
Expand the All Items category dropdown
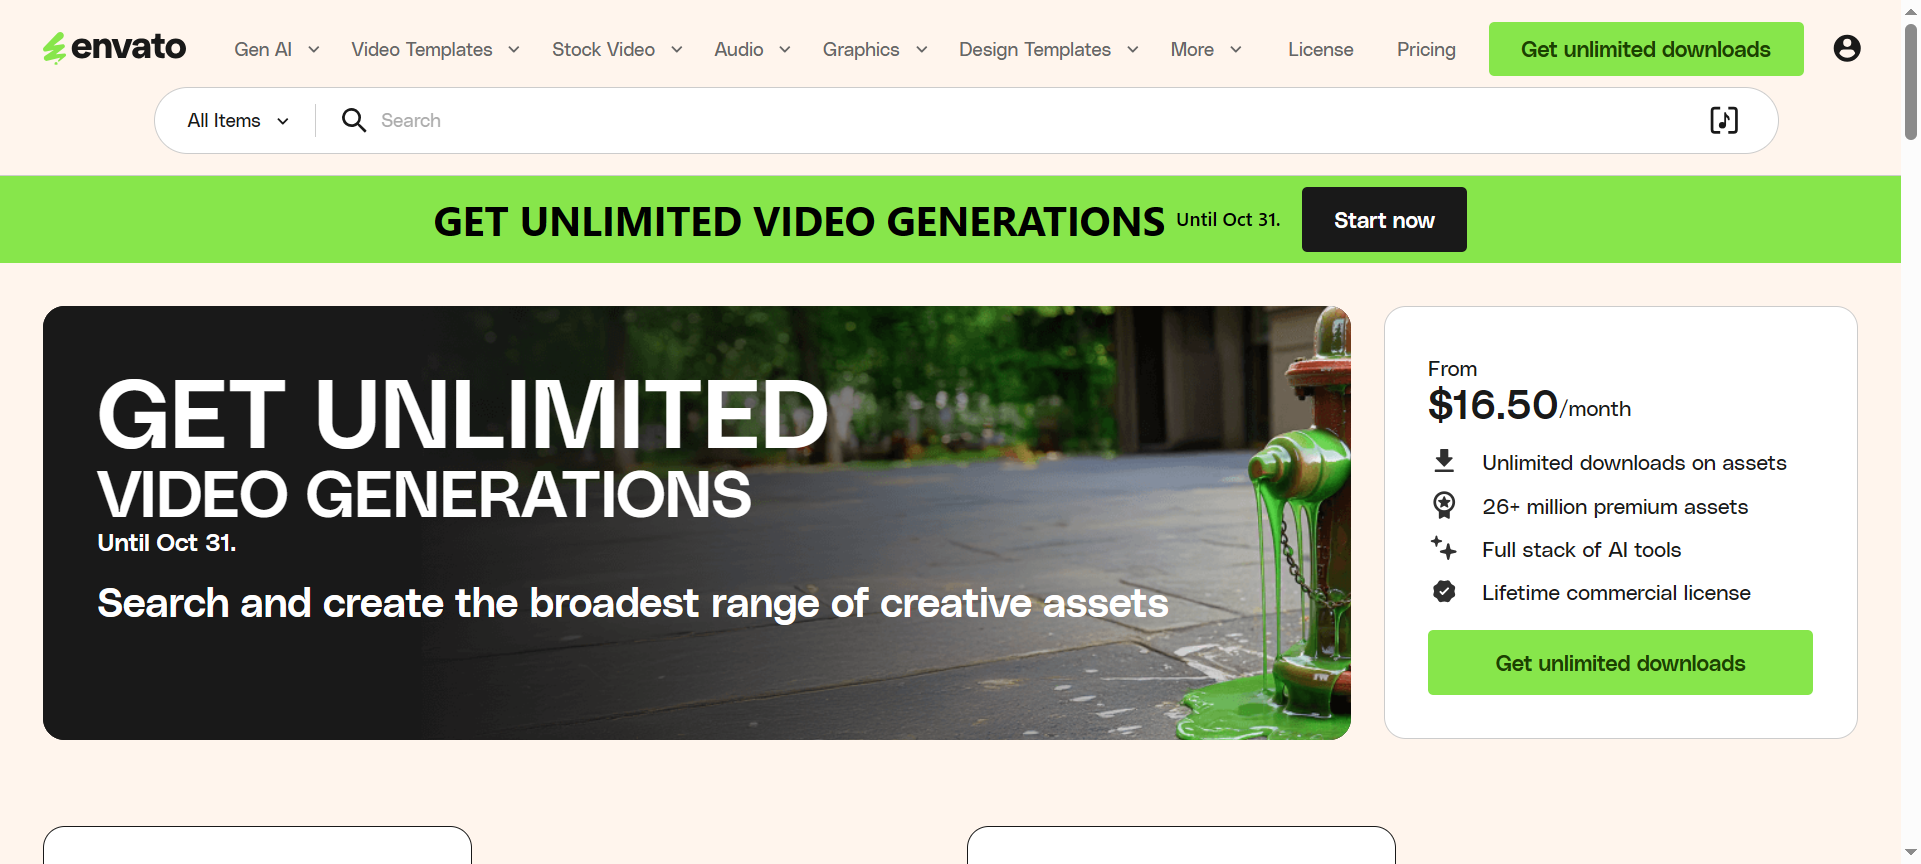[x=239, y=120]
